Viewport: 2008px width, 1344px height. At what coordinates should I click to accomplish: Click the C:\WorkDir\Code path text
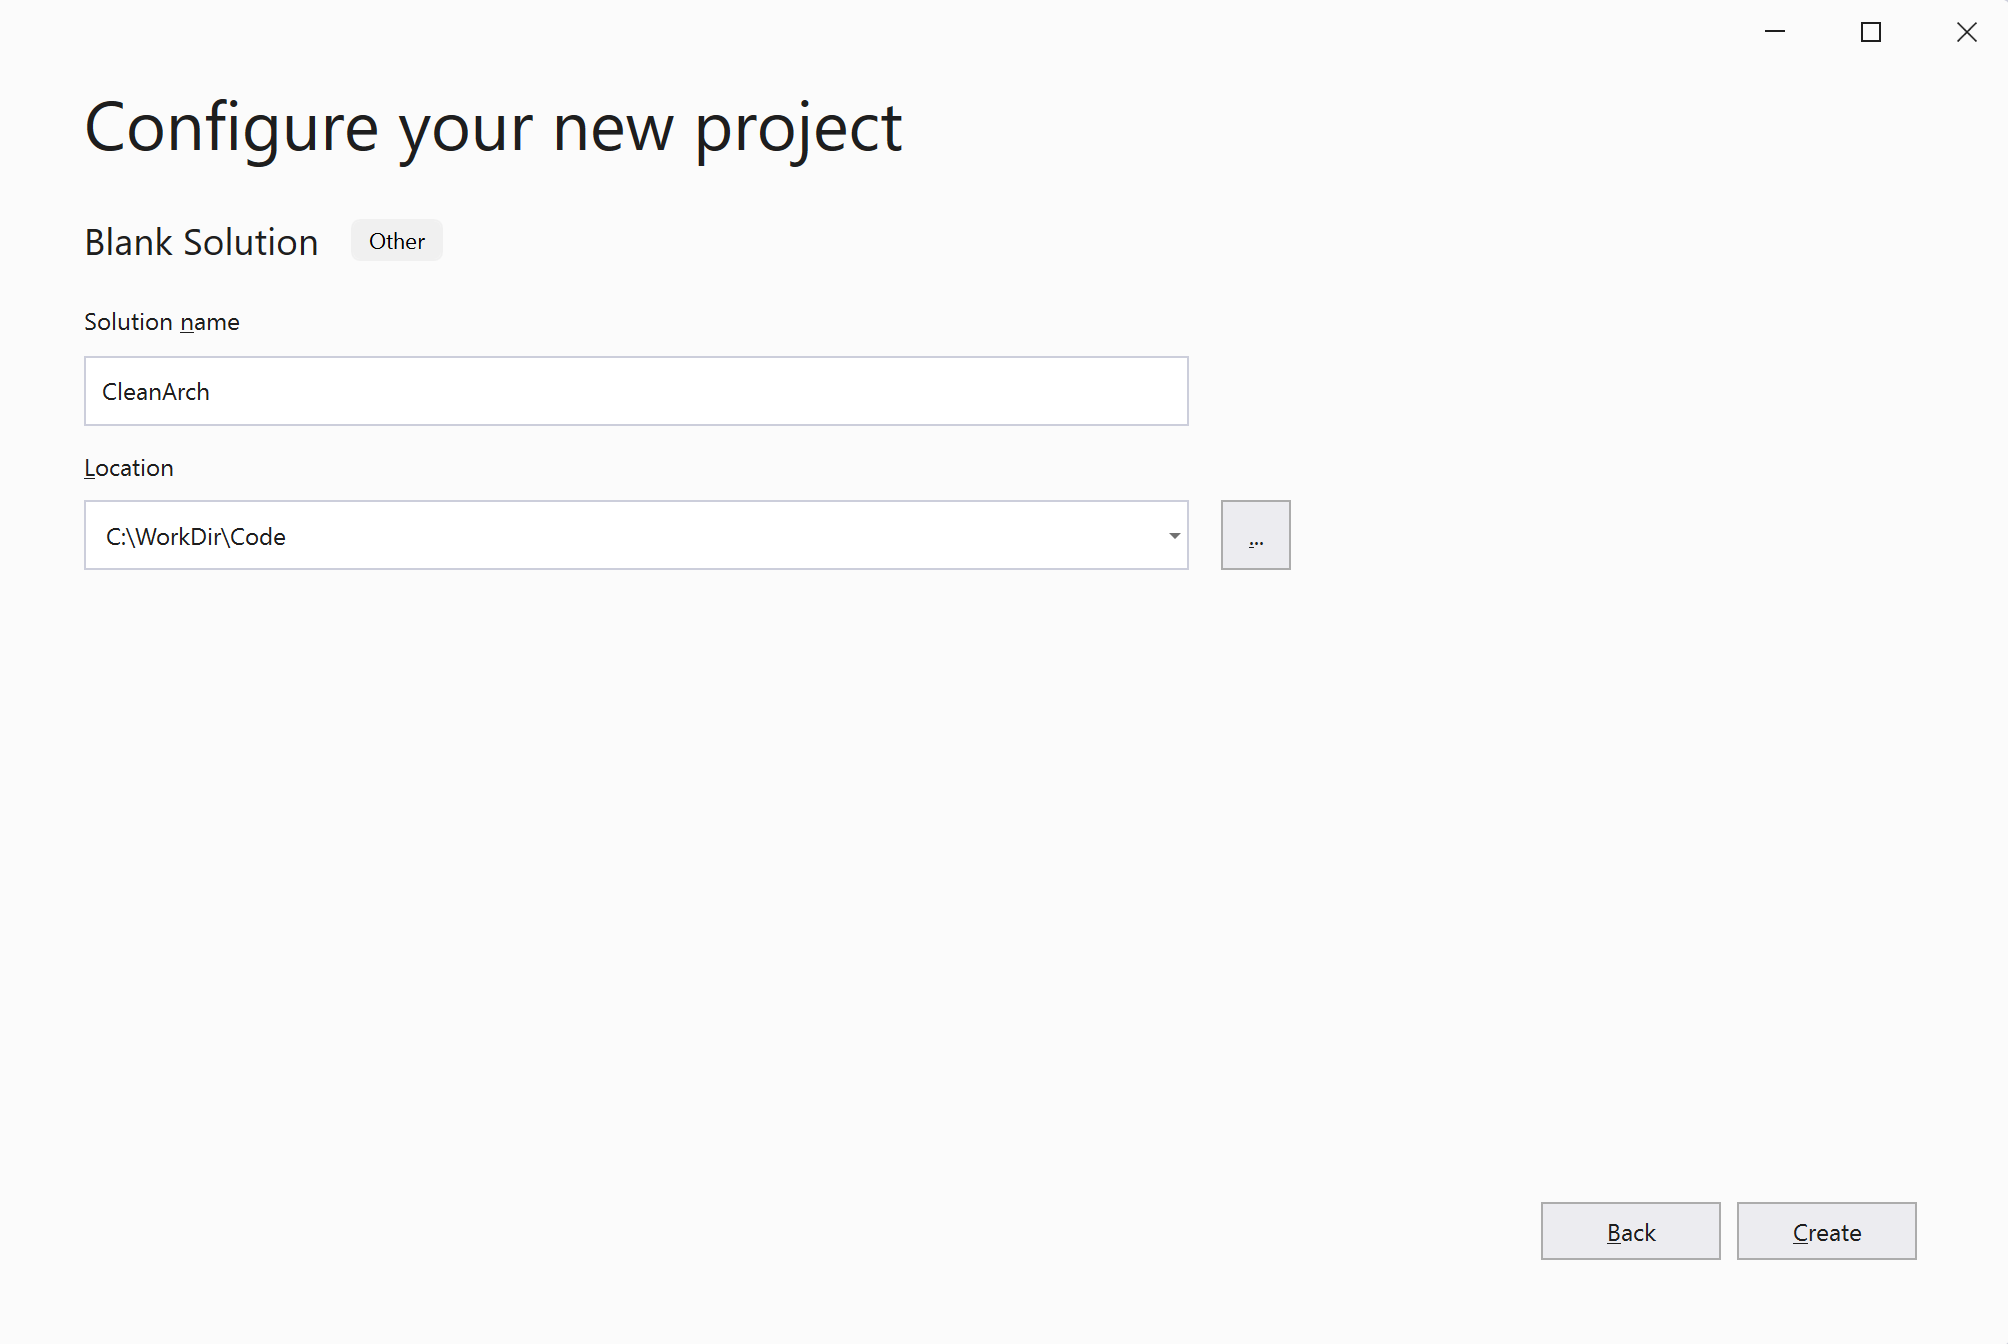[196, 536]
